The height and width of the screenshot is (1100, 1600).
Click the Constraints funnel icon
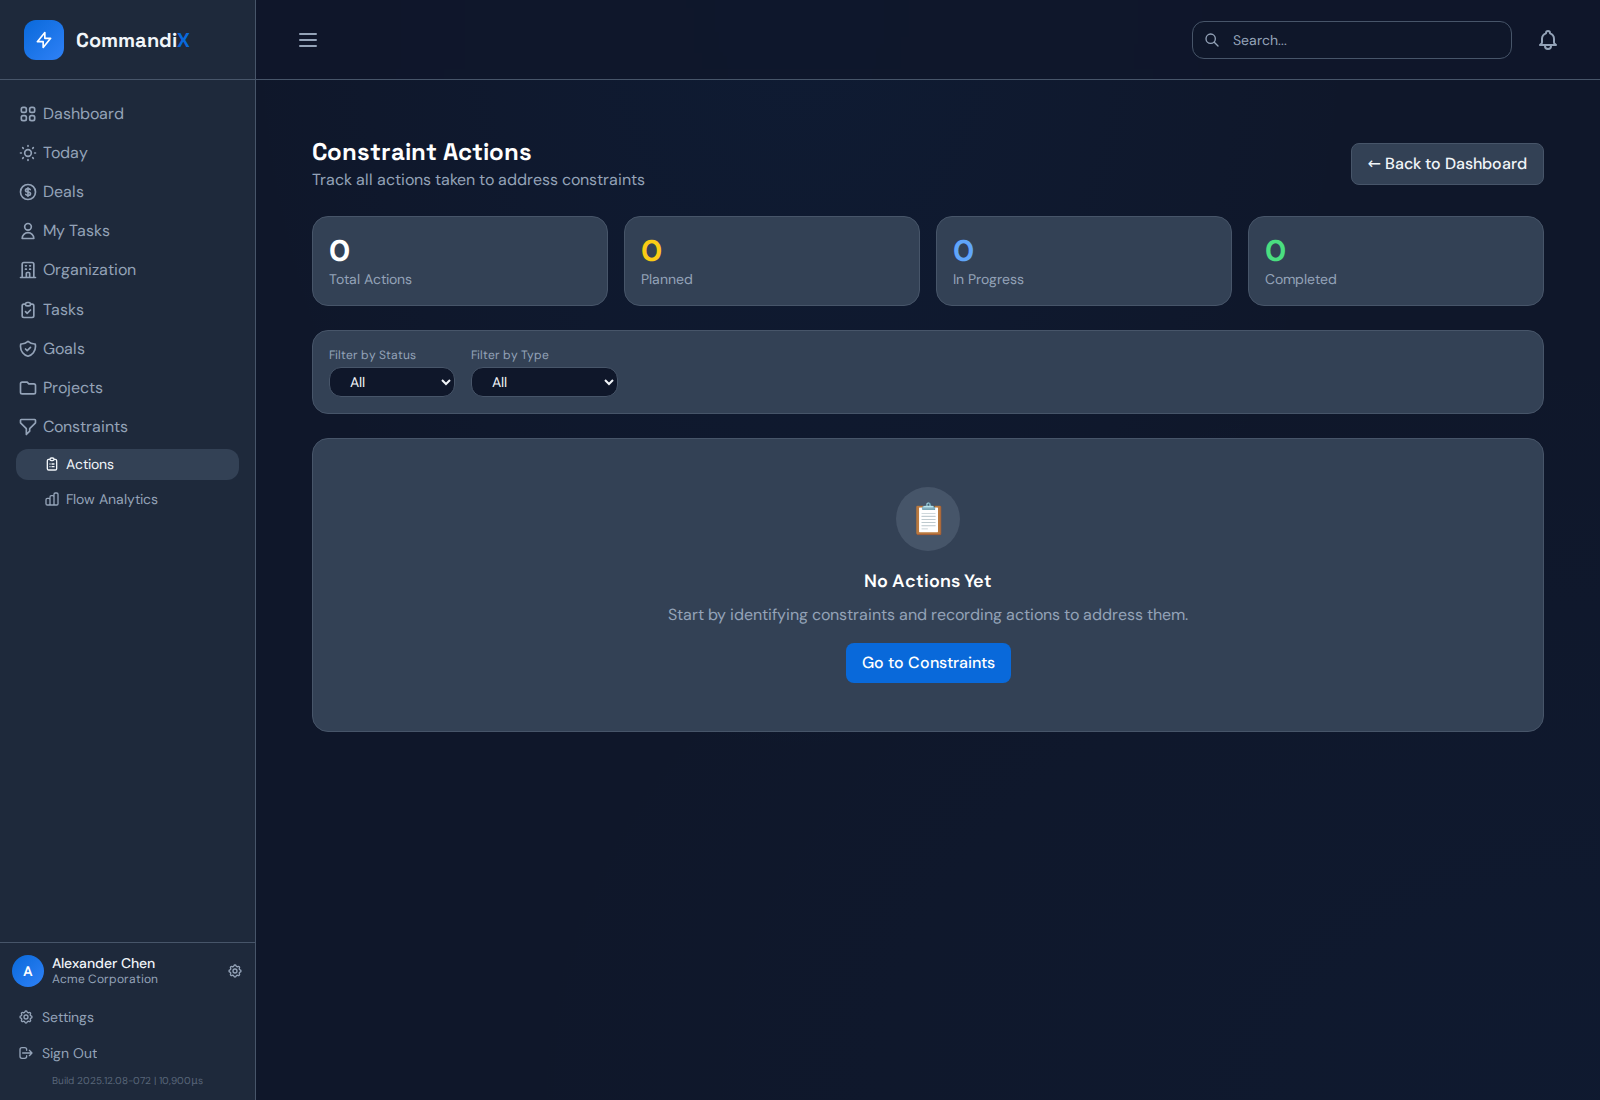[x=28, y=427]
